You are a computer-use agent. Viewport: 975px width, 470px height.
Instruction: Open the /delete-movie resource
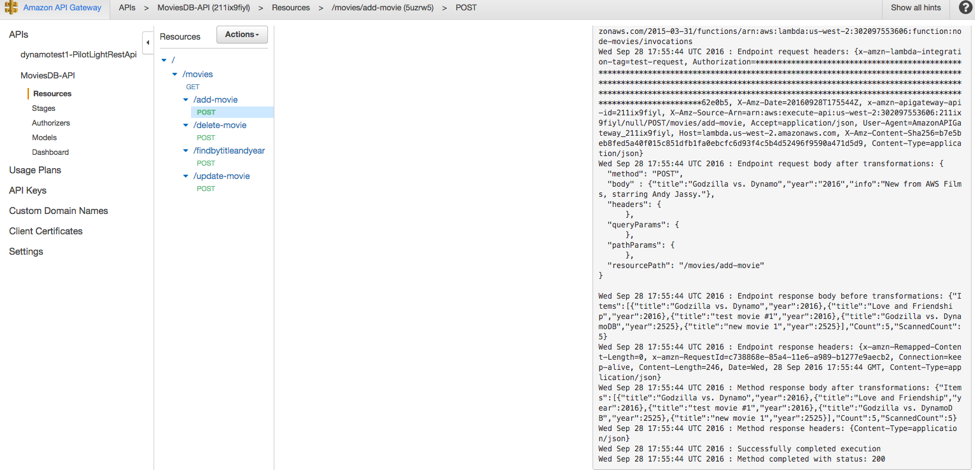point(219,125)
